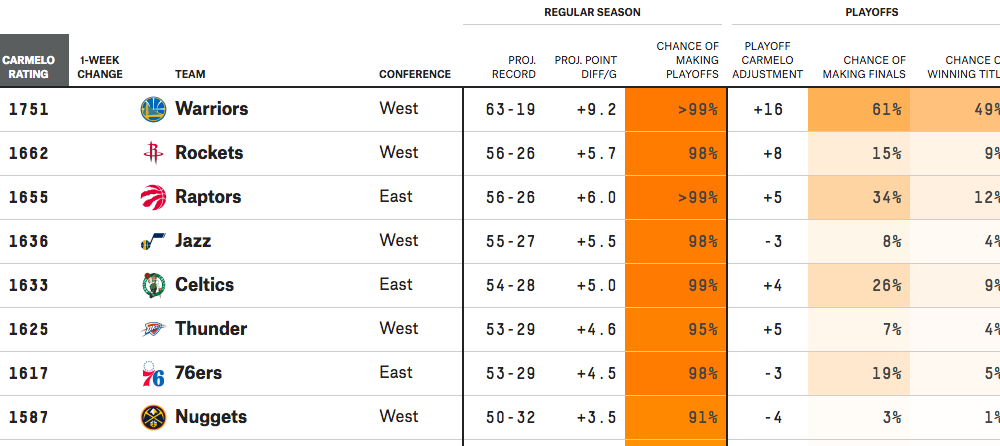1000x446 pixels.
Task: Click the Warriors 61% finals chance cell
Action: tap(859, 109)
